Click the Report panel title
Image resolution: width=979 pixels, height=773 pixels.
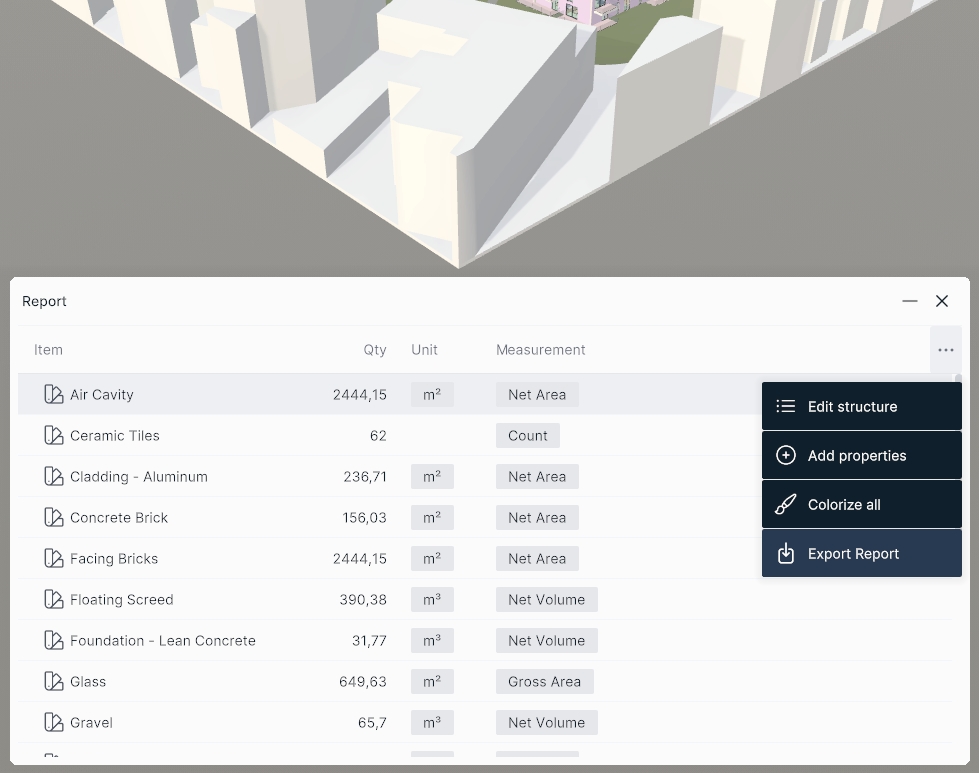(44, 301)
